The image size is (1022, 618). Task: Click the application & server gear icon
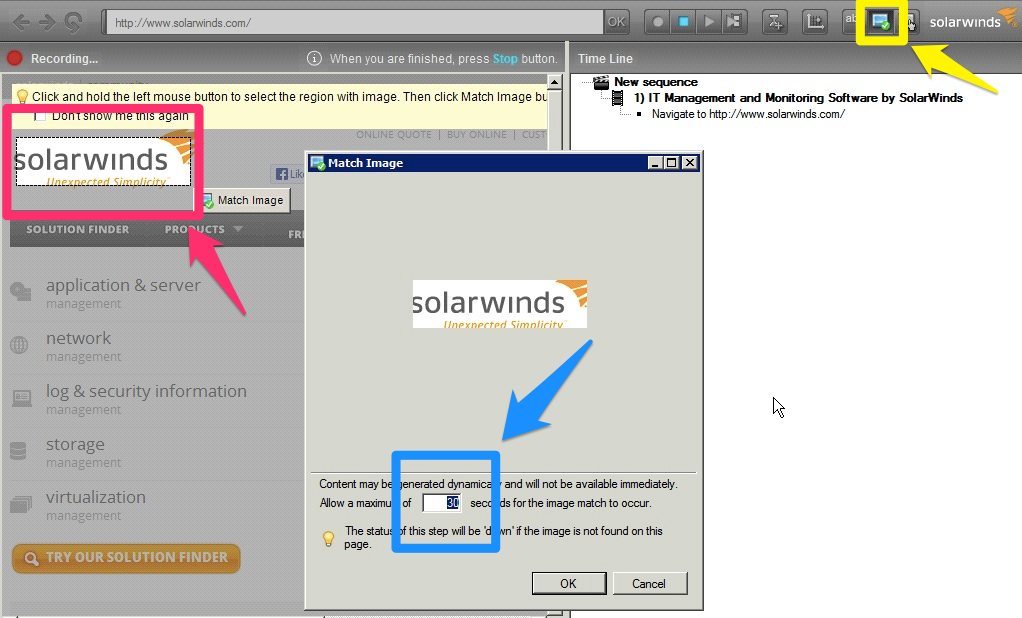tap(21, 291)
